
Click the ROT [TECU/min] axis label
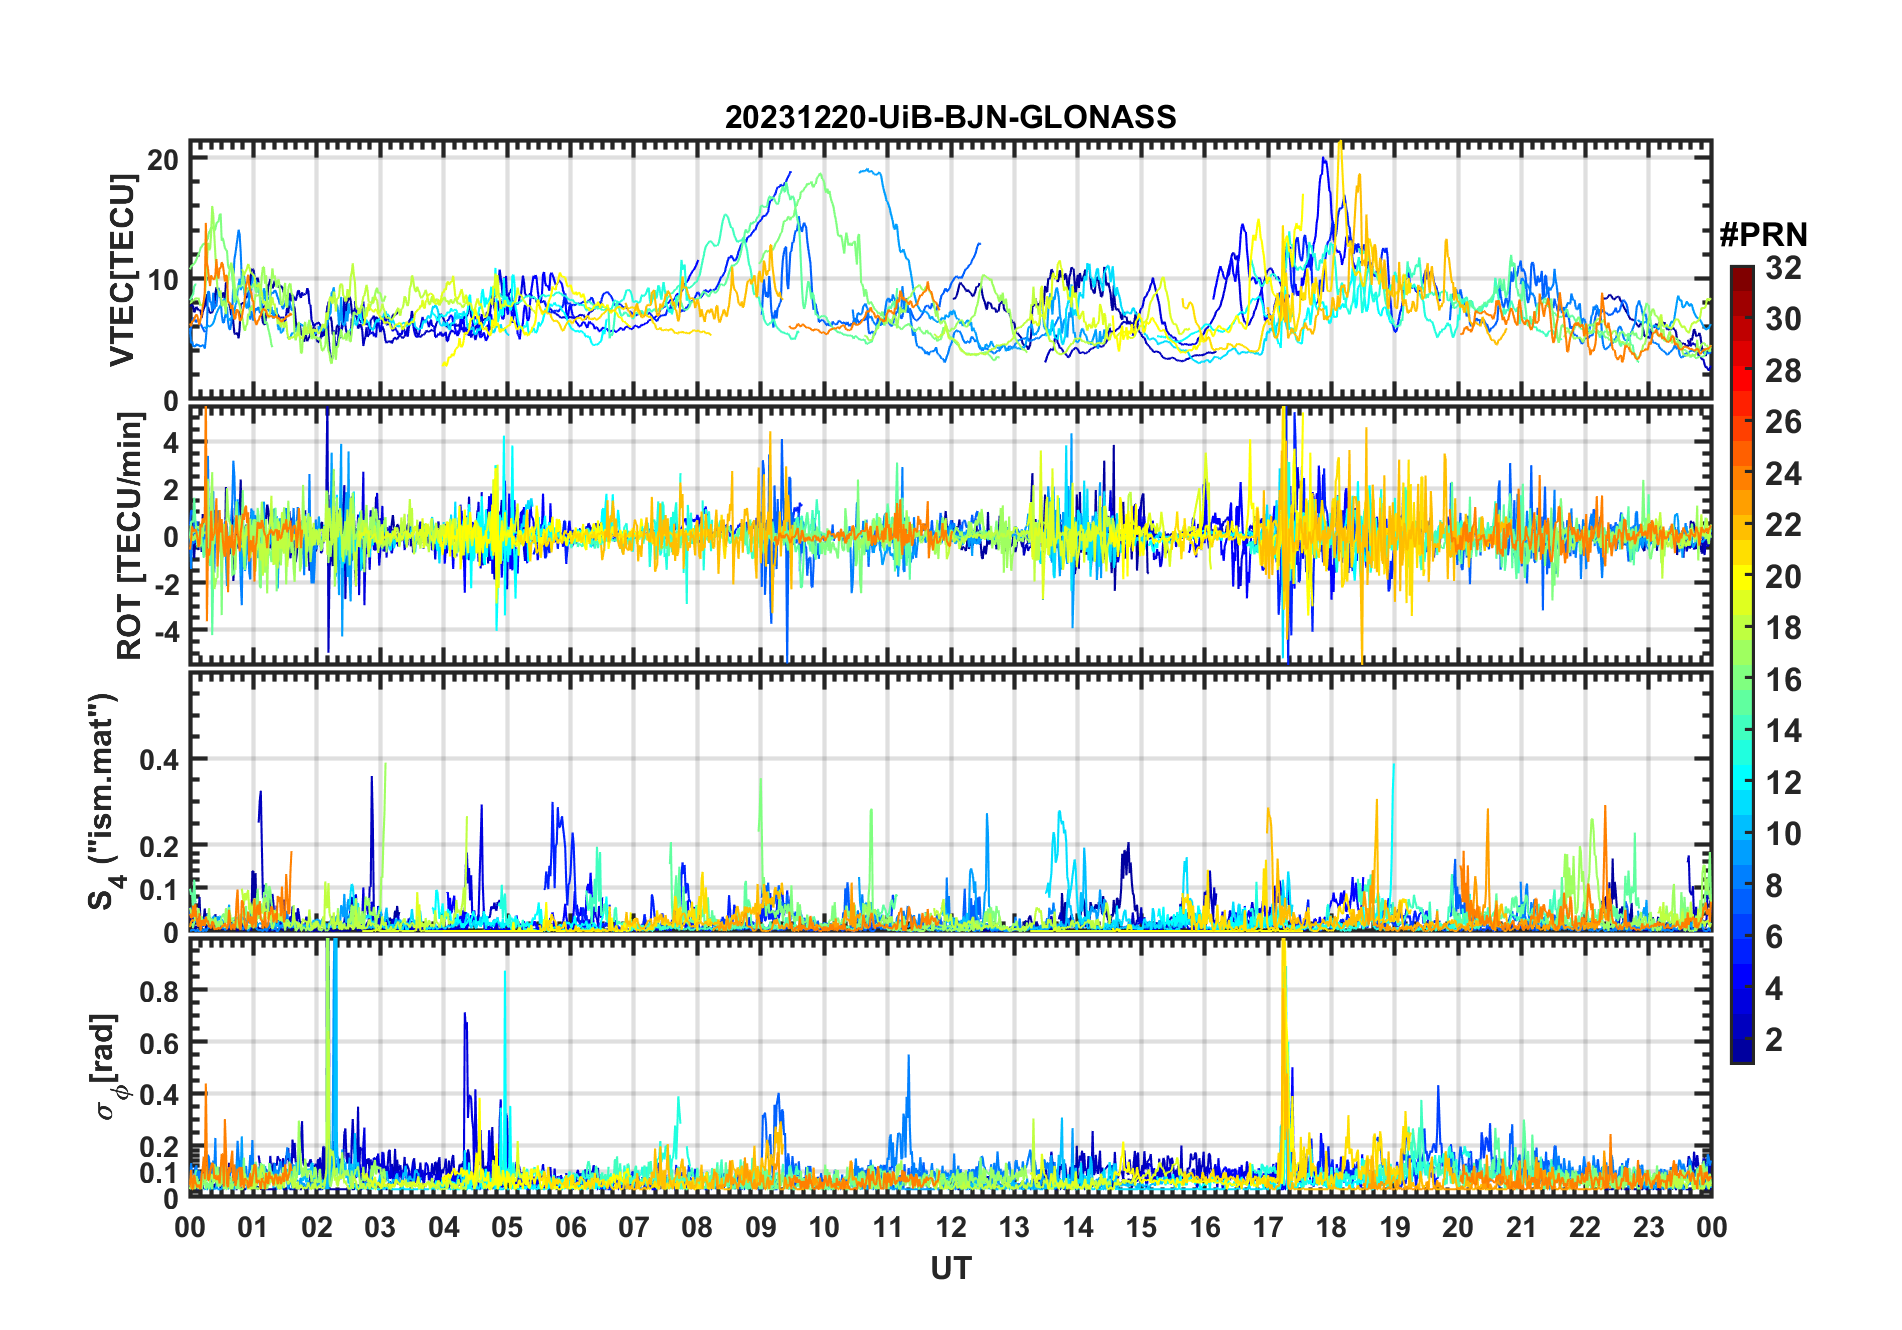[130, 535]
